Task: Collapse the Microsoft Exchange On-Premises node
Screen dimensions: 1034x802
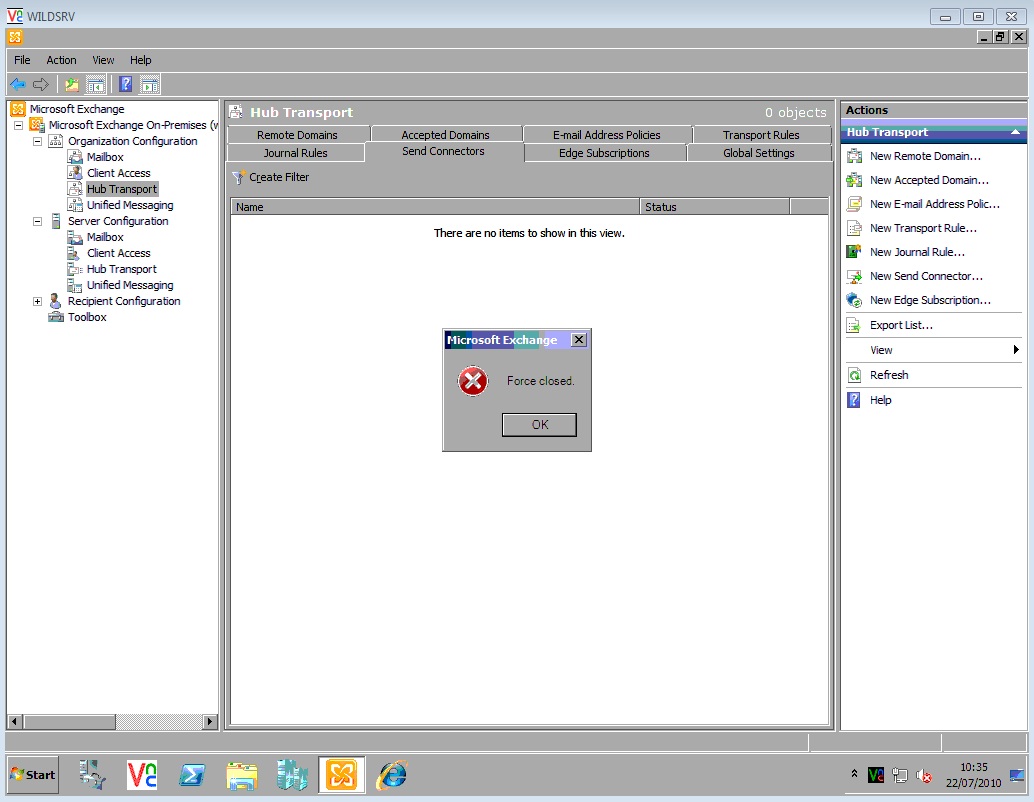Action: (x=18, y=125)
